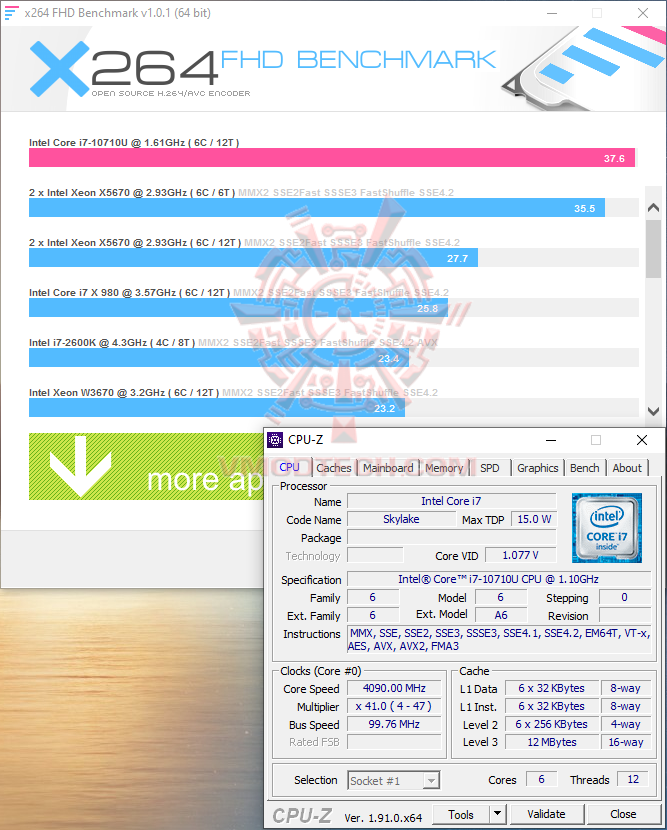Viewport: 667px width, 830px height.
Task: Click the CPU-Z window title icon
Action: (275, 439)
